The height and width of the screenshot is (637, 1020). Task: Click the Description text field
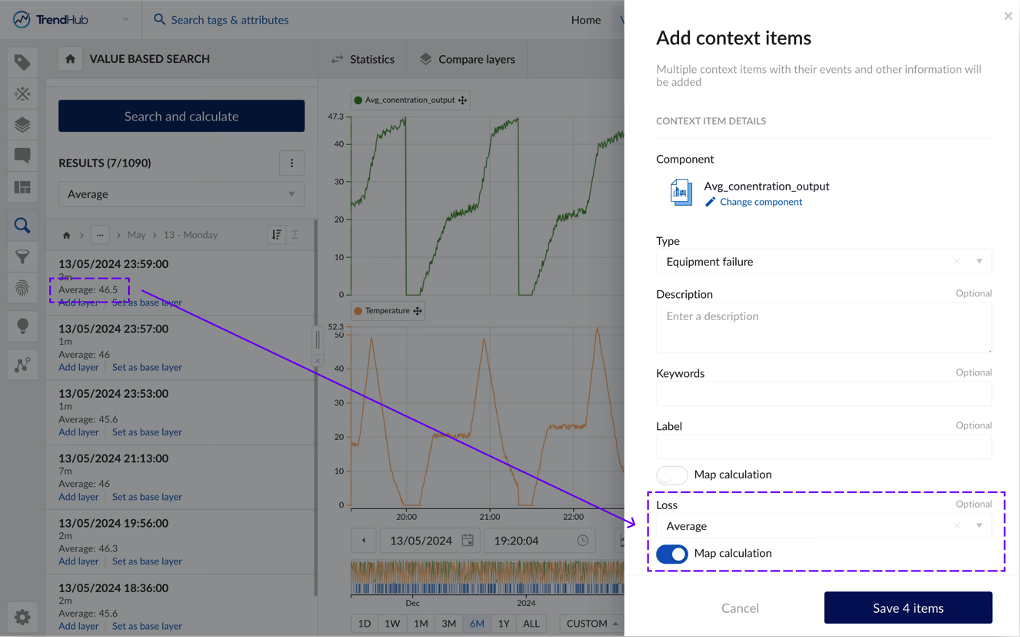(823, 327)
